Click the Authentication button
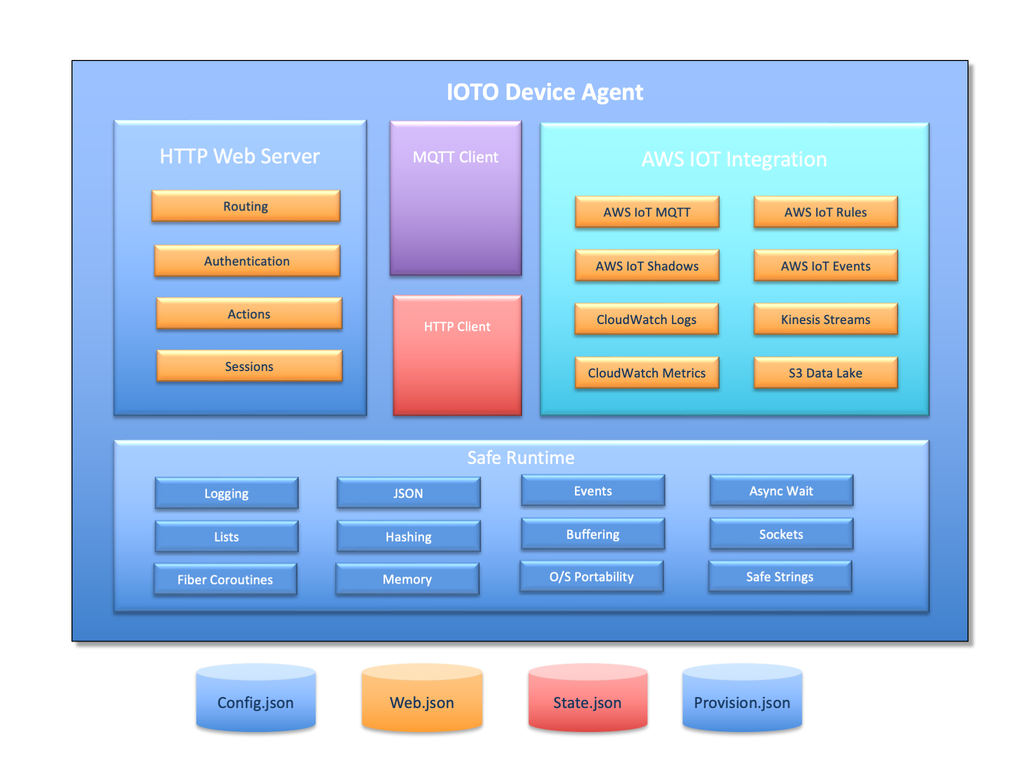The height and width of the screenshot is (768, 1024). click(x=247, y=260)
